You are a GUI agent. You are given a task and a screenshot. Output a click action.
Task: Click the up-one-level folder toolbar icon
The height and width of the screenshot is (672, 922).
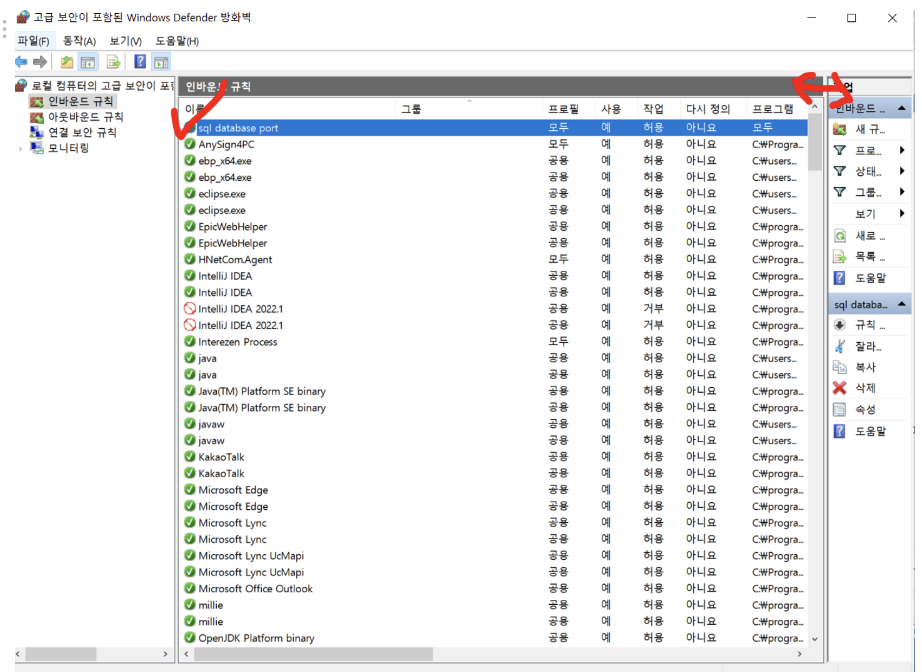click(67, 62)
